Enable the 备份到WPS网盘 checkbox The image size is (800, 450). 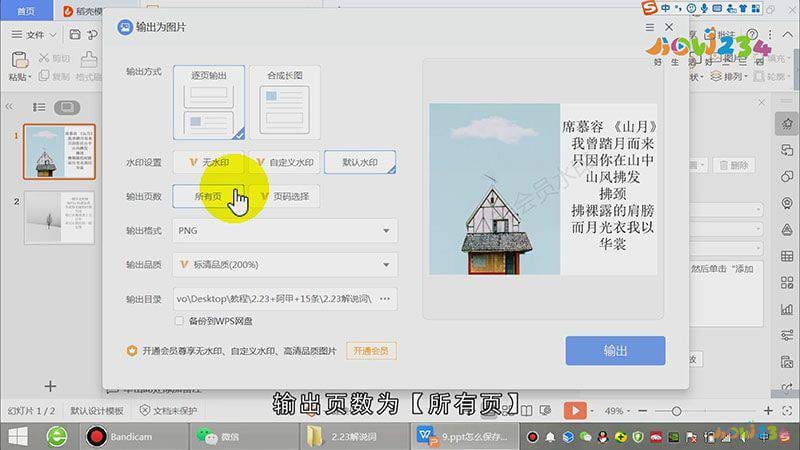[x=179, y=321]
